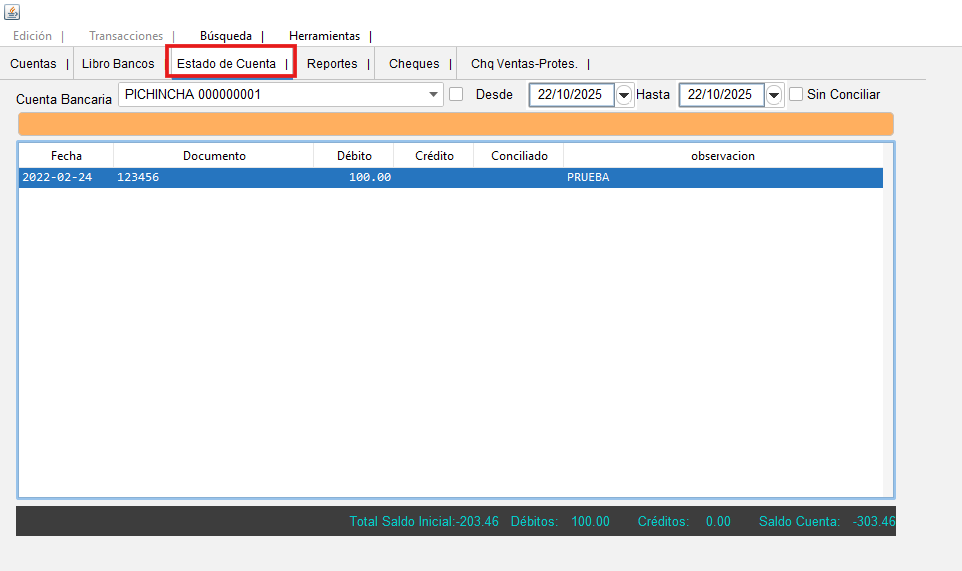Open the Herramientas menu
962x571 pixels.
point(324,36)
